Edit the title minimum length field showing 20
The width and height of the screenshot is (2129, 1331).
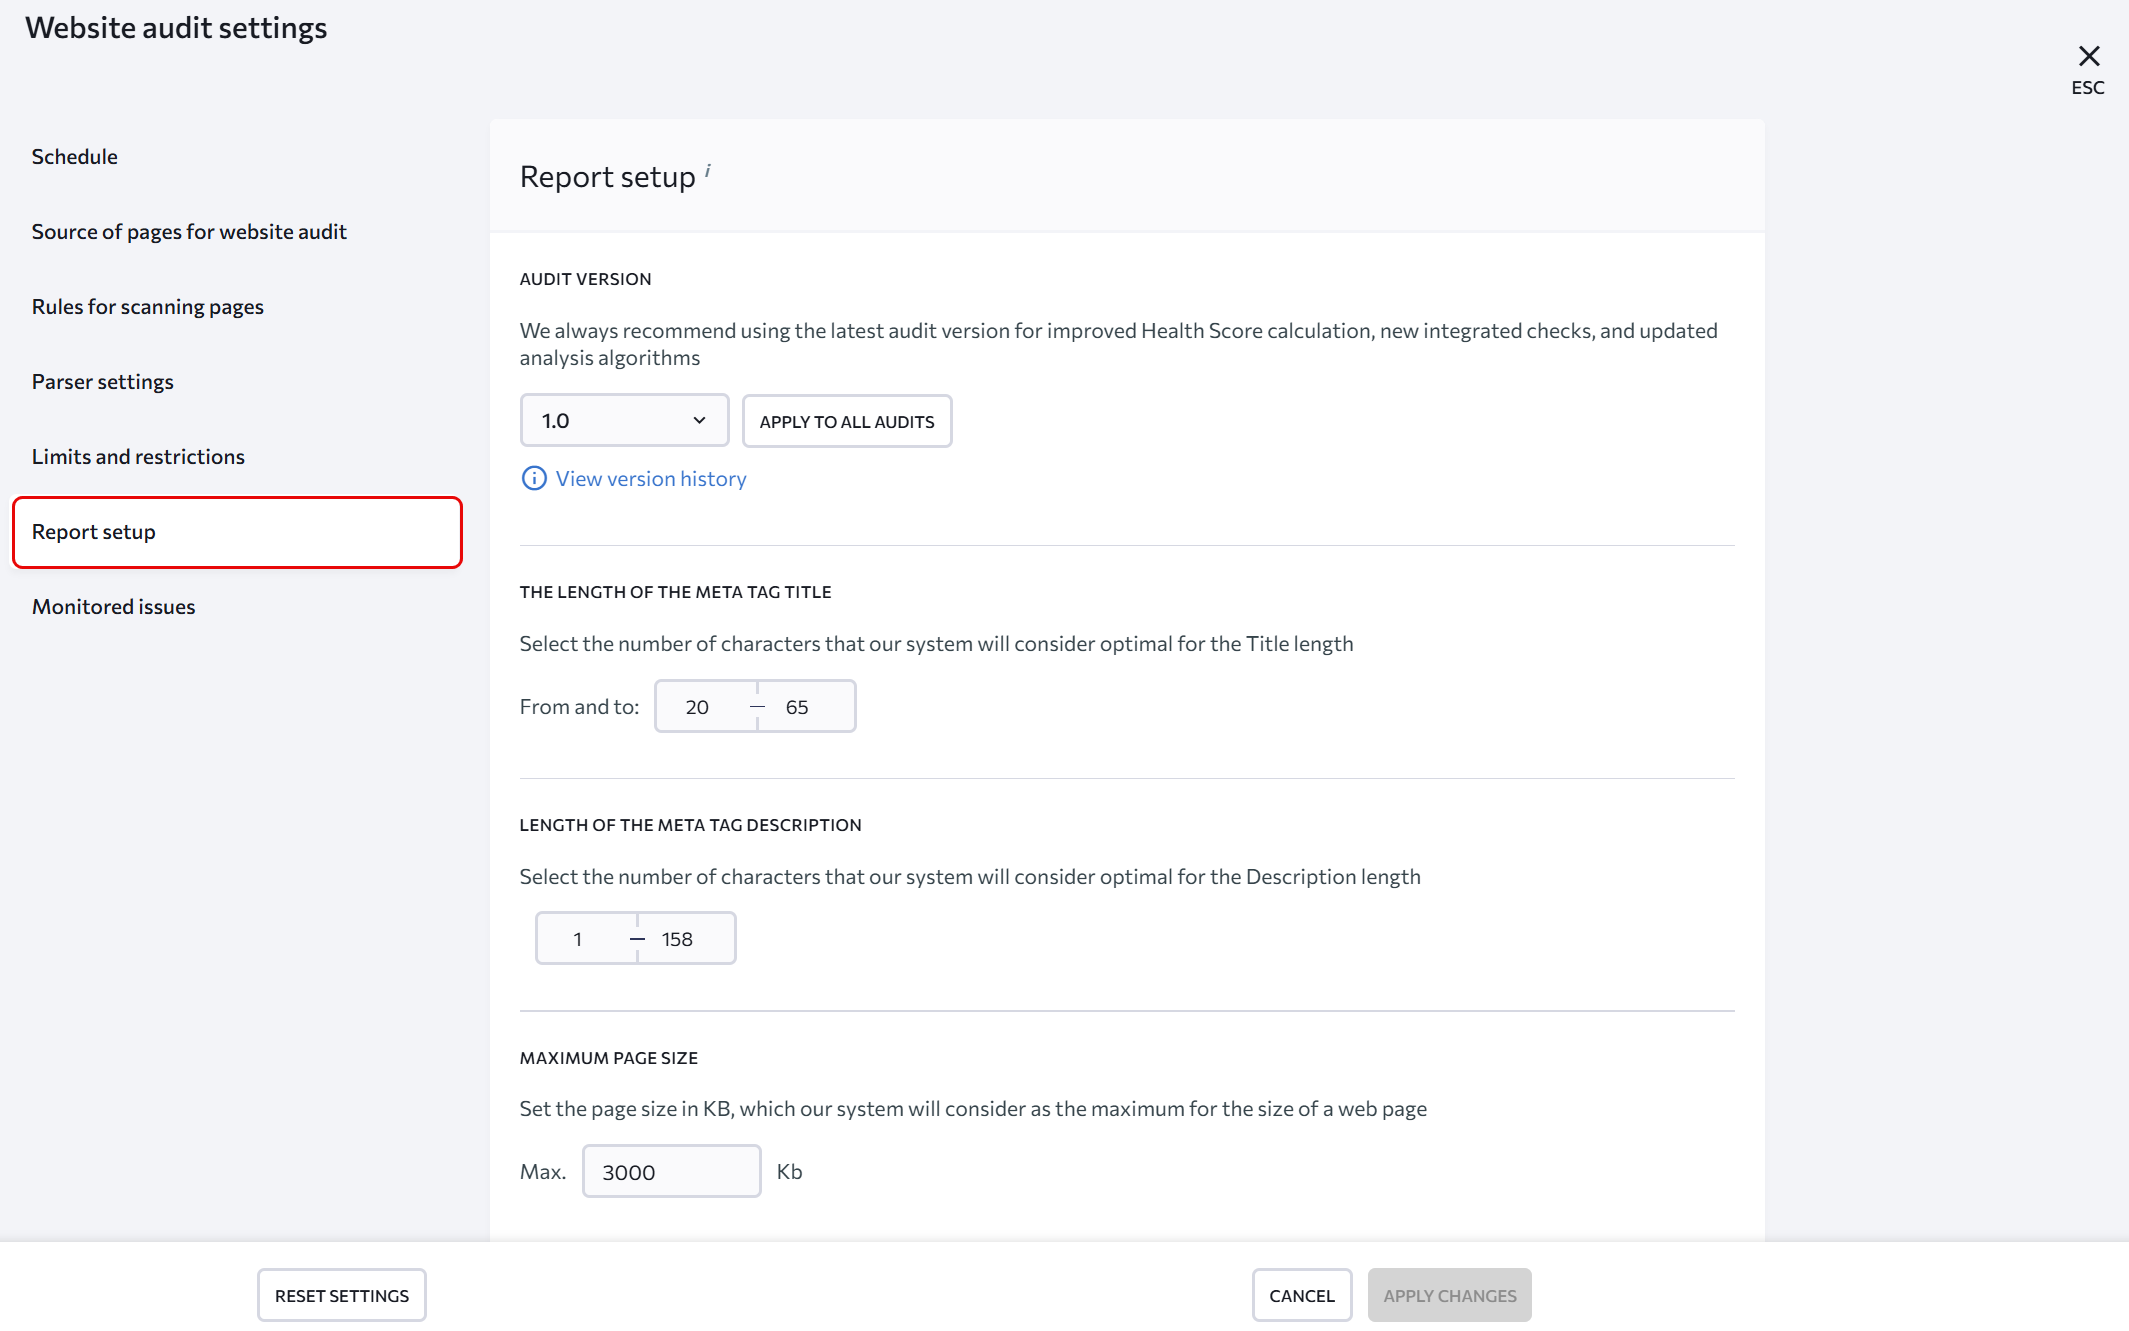(706, 707)
